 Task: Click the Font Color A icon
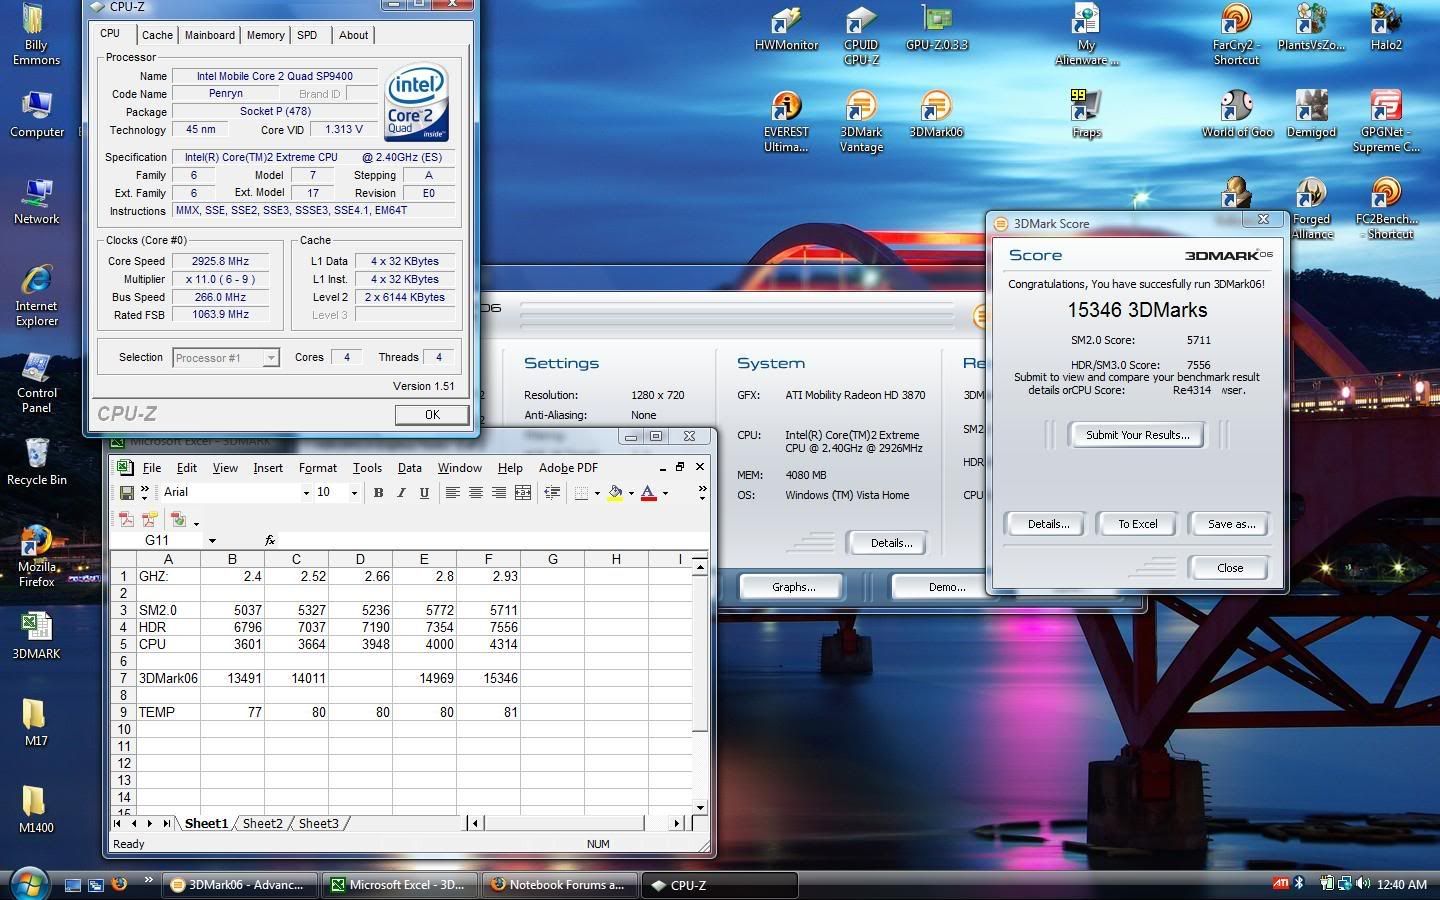pos(649,492)
